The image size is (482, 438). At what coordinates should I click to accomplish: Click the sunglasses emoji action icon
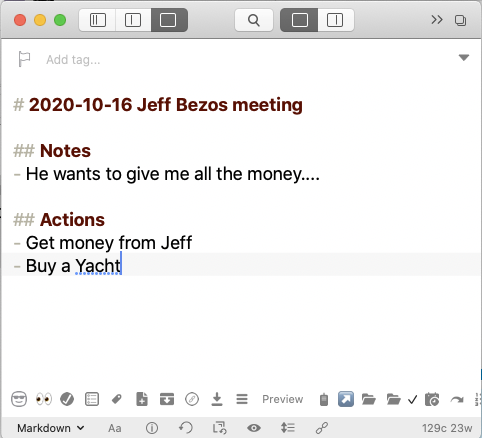click(x=19, y=399)
